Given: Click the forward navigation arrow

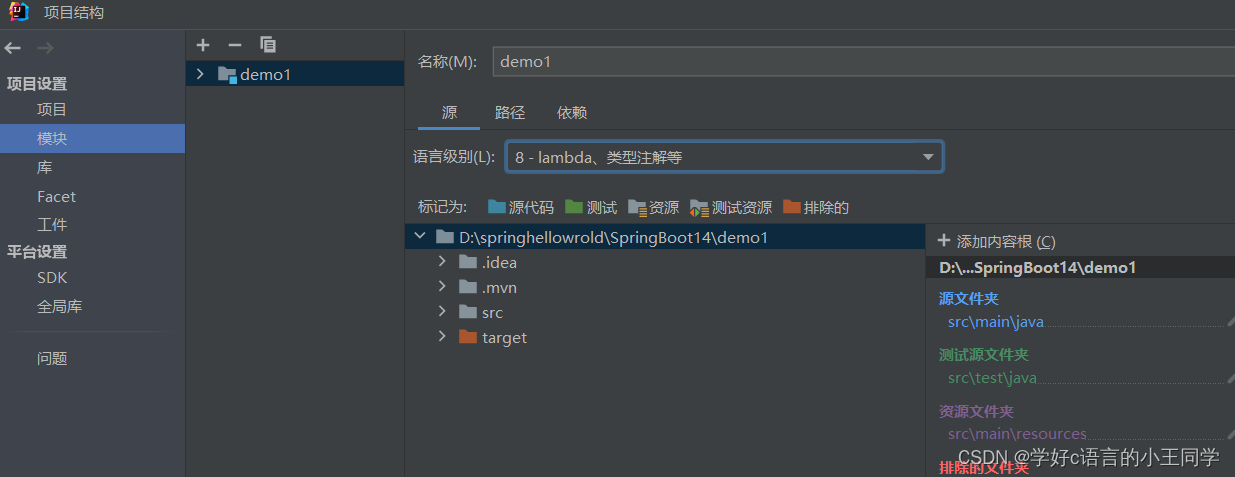Looking at the screenshot, I should [45, 48].
